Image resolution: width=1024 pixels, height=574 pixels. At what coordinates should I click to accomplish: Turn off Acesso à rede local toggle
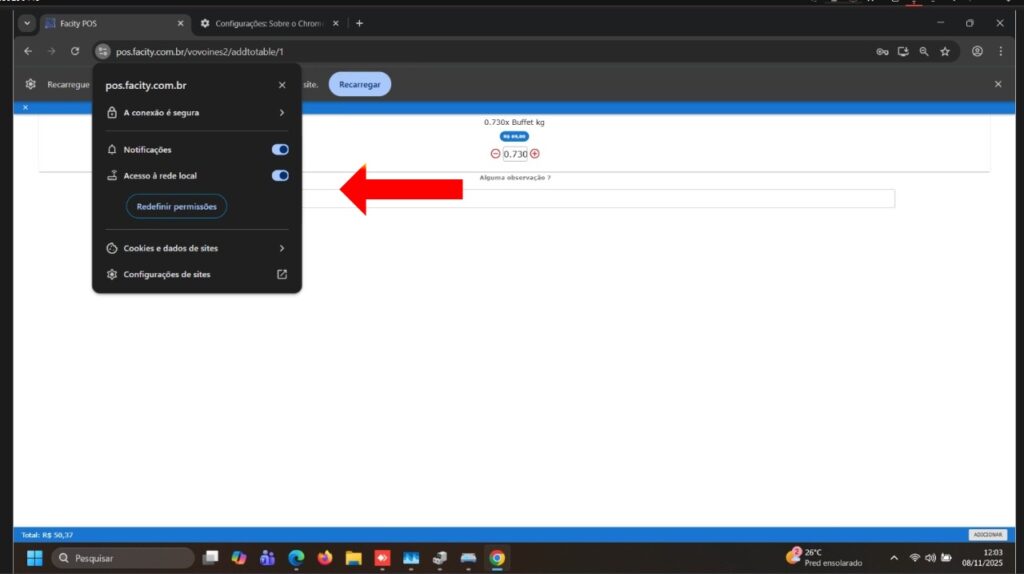coord(280,175)
